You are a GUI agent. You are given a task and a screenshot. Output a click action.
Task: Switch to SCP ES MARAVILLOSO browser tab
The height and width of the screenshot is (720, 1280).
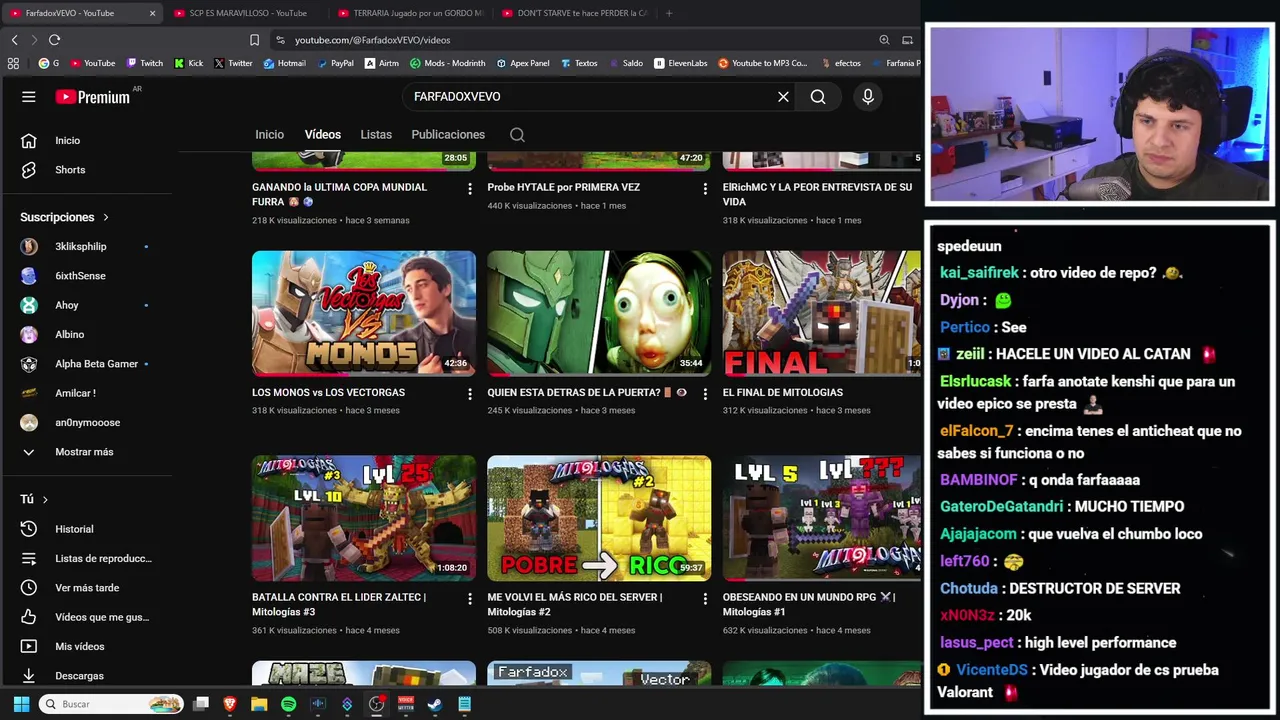point(245,13)
